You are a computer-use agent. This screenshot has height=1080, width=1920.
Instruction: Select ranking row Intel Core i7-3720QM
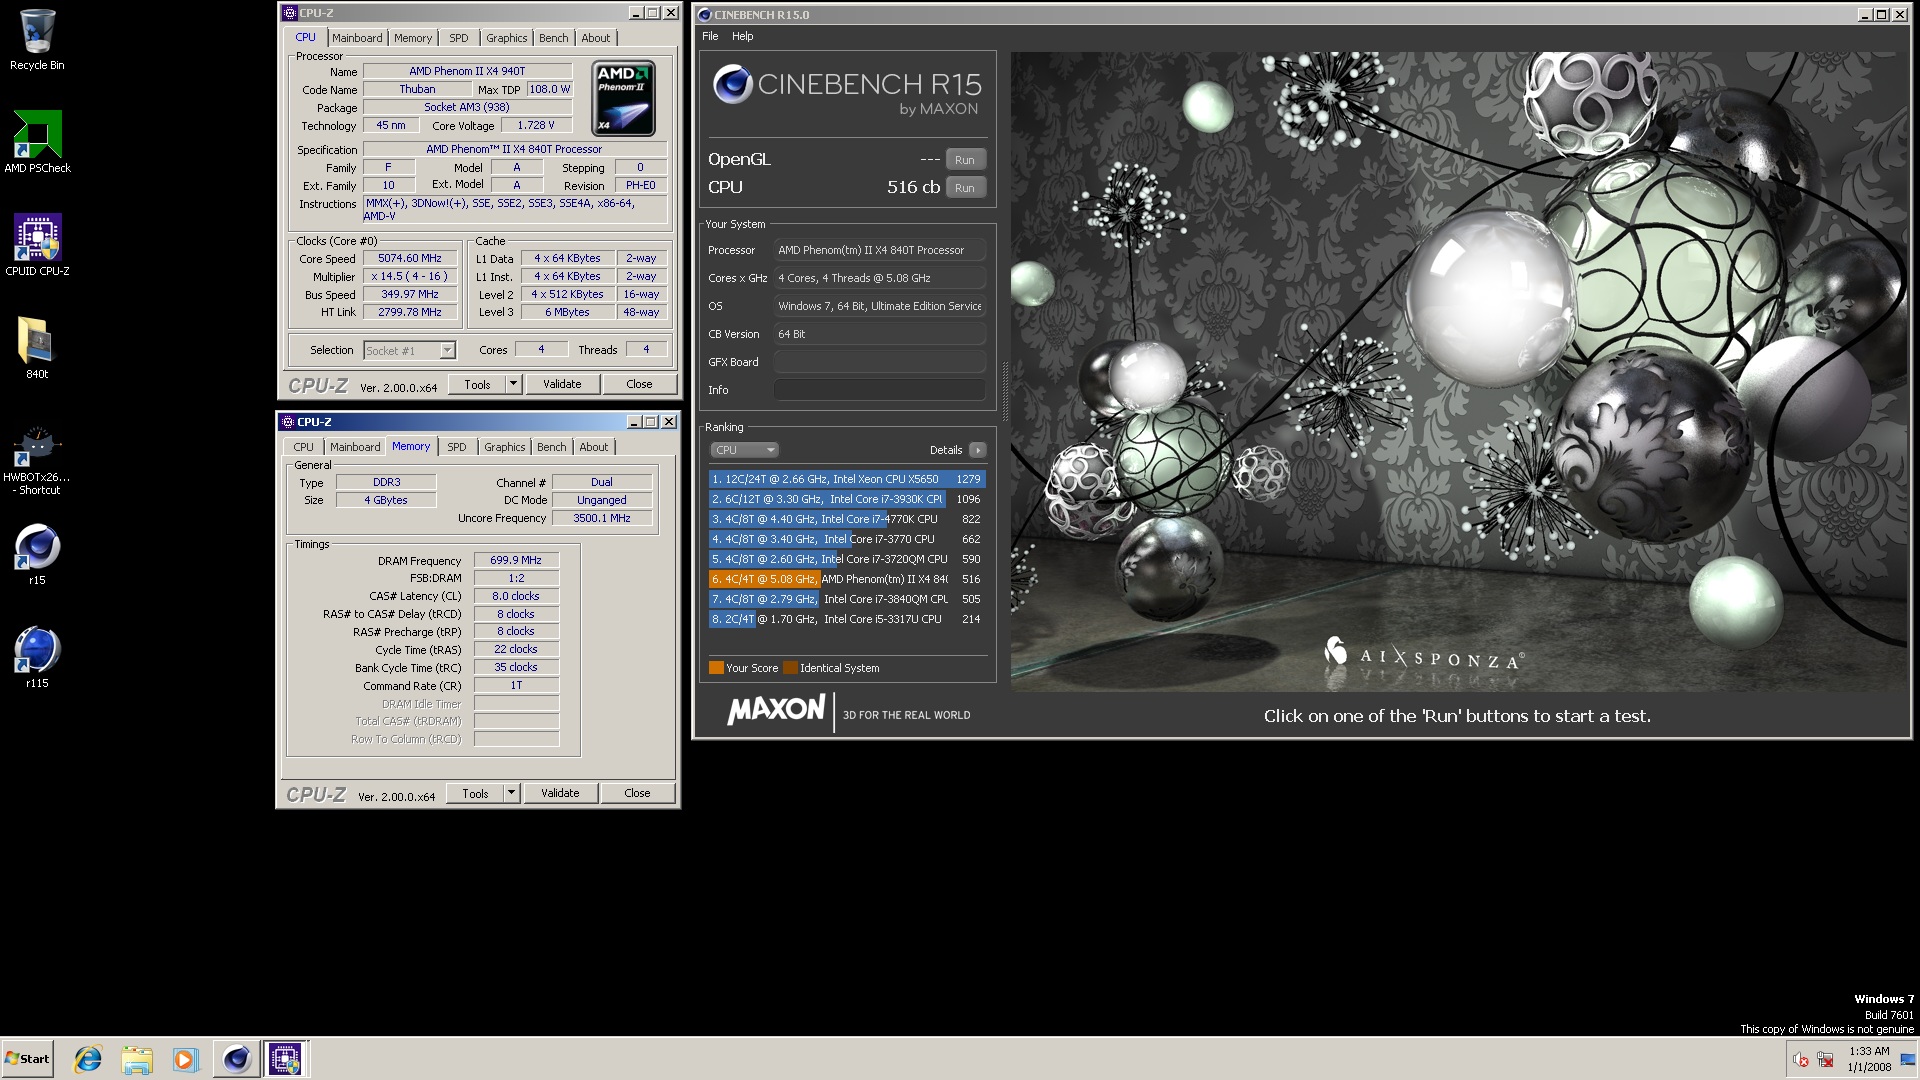[x=846, y=559]
